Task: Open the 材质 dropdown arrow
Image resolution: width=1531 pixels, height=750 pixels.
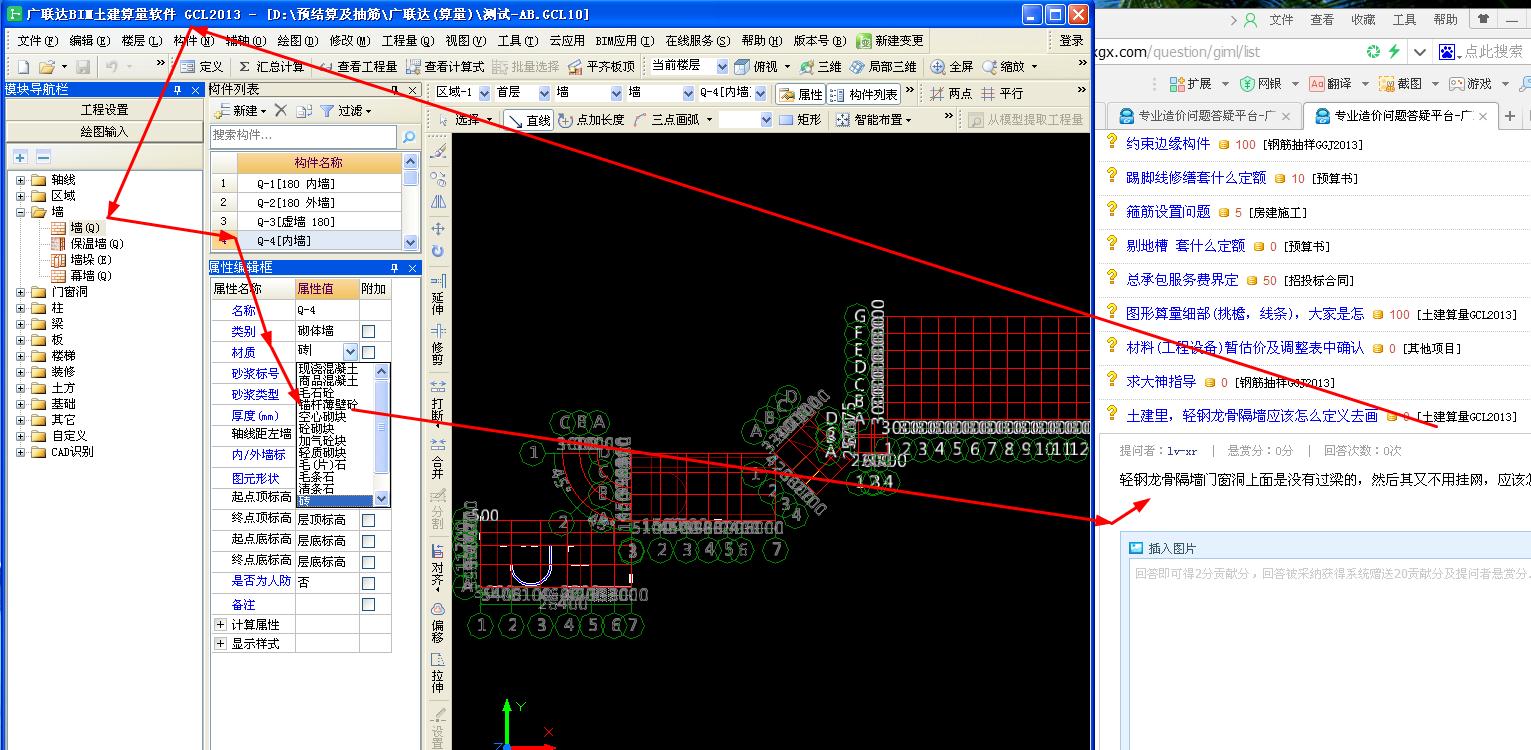Action: coord(350,352)
